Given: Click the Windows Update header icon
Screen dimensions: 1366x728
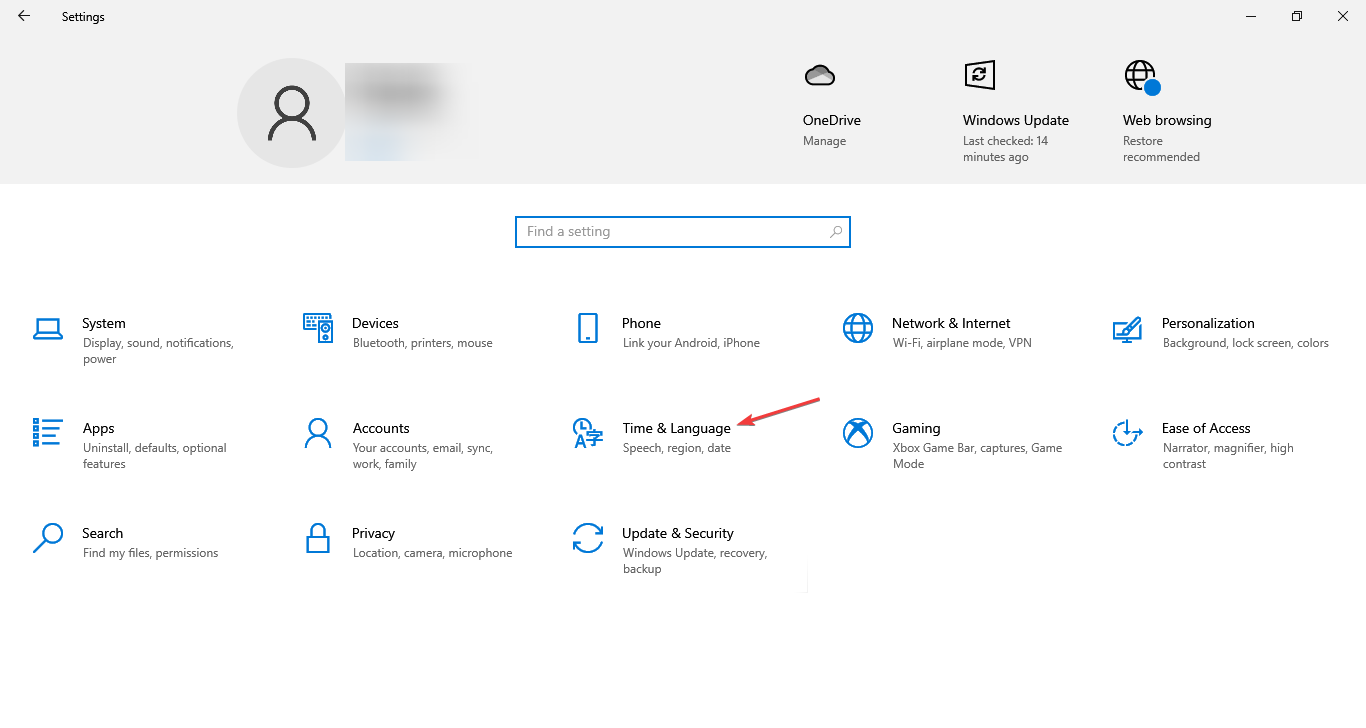Looking at the screenshot, I should point(979,75).
